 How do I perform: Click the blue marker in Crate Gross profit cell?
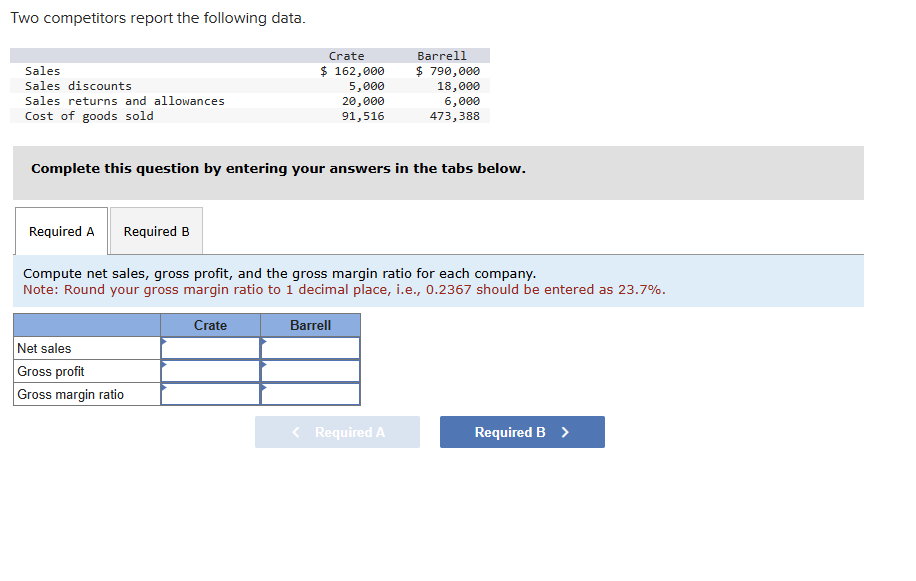tap(164, 364)
